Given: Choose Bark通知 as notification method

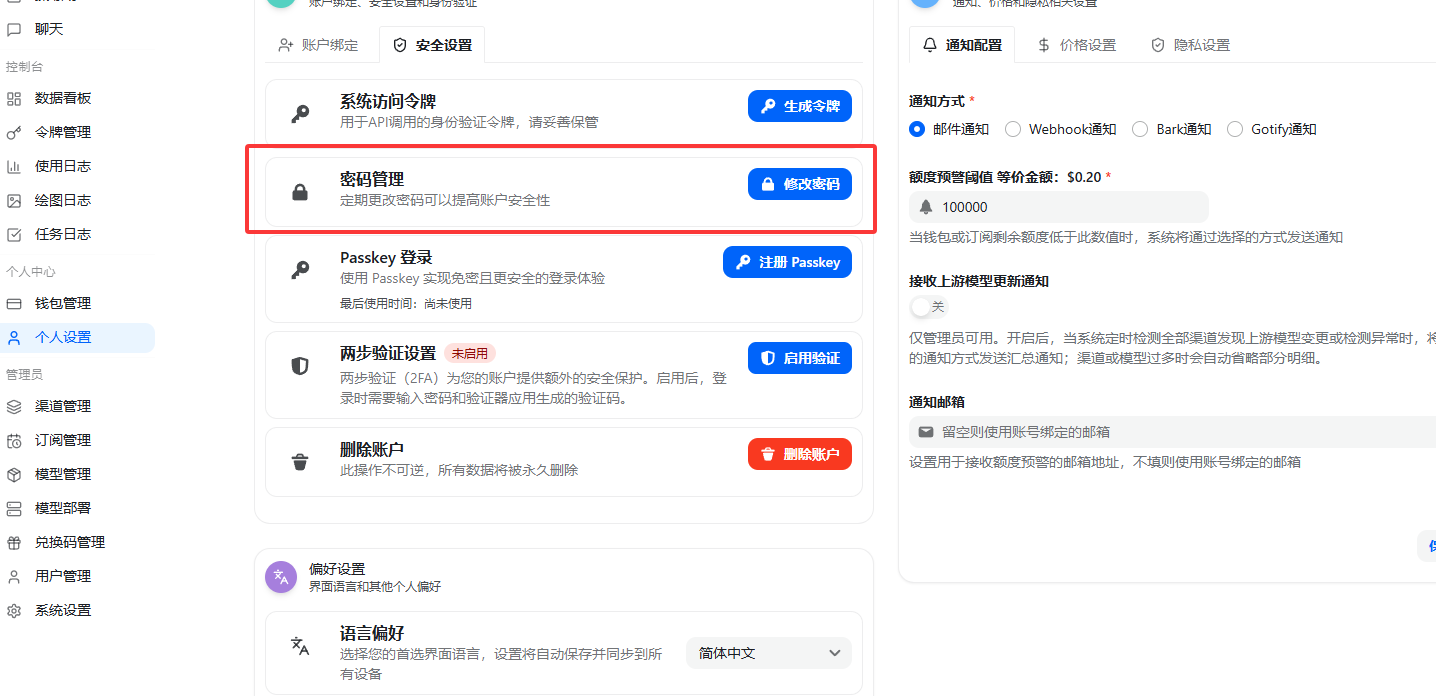Looking at the screenshot, I should click(1140, 129).
